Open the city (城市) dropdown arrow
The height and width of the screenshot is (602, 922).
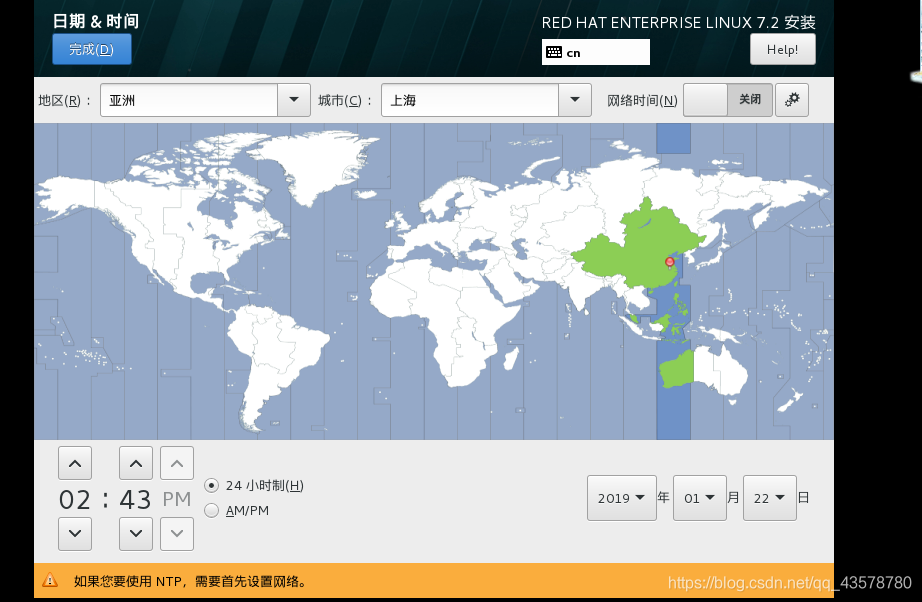click(575, 100)
